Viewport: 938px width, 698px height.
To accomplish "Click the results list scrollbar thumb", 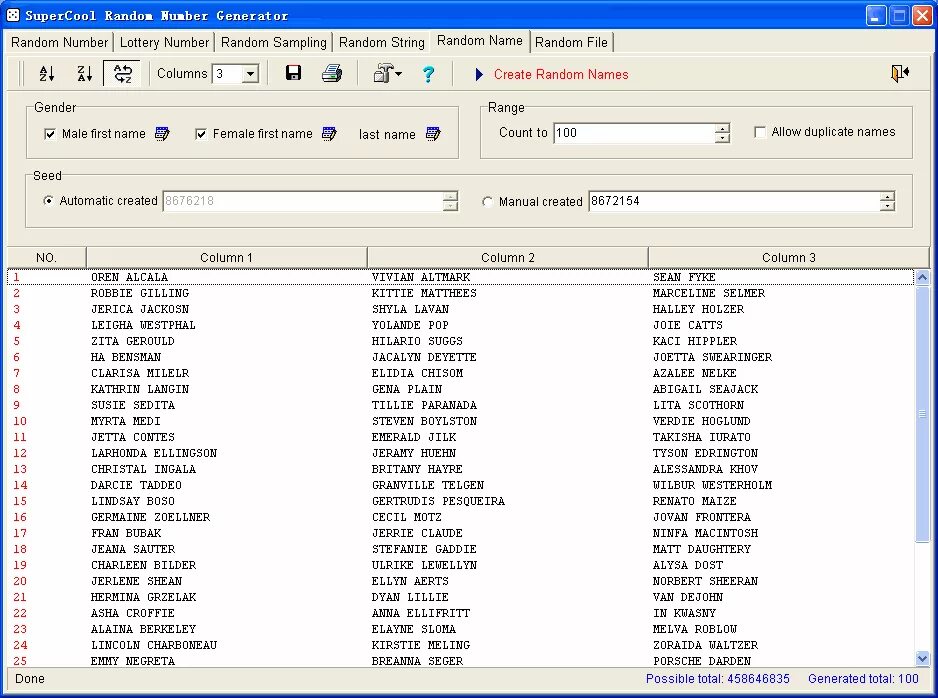I will 922,414.
